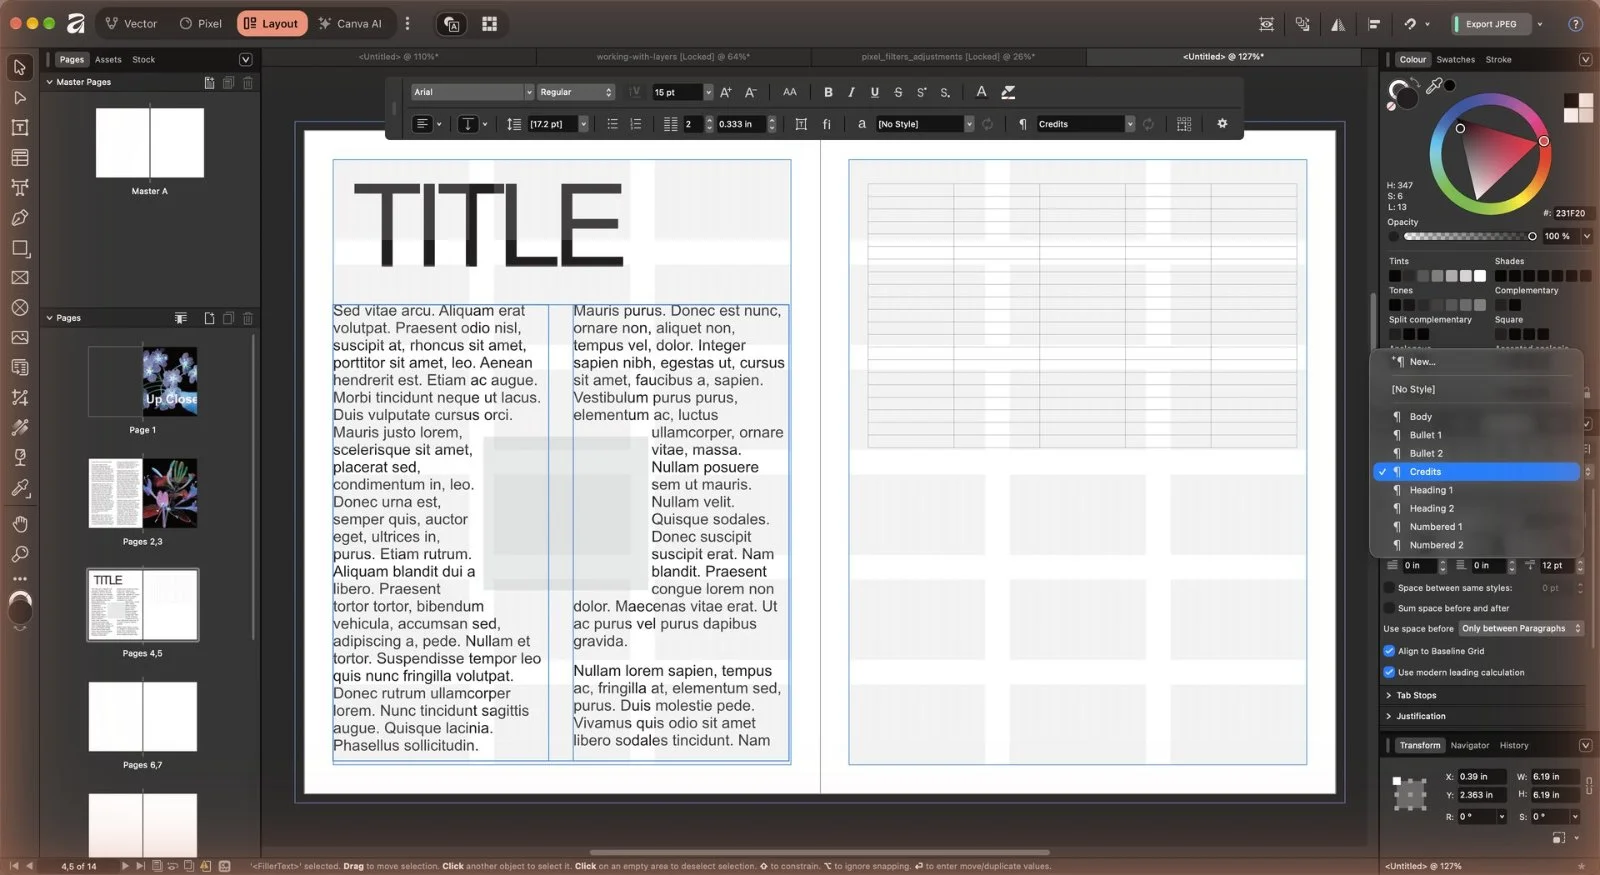This screenshot has height=875, width=1600.
Task: Expand the Tab Stops section
Action: 1416,695
